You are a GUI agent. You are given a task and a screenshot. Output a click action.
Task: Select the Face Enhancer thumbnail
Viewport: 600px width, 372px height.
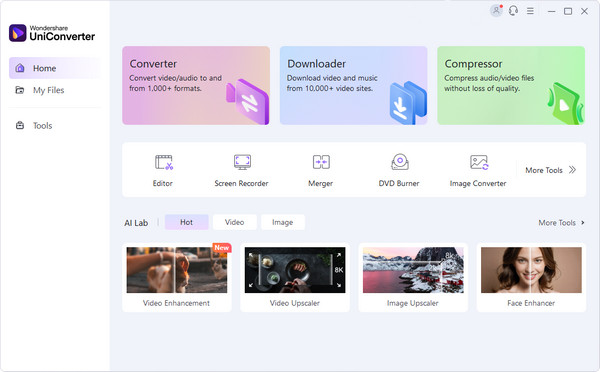pyautogui.click(x=531, y=270)
